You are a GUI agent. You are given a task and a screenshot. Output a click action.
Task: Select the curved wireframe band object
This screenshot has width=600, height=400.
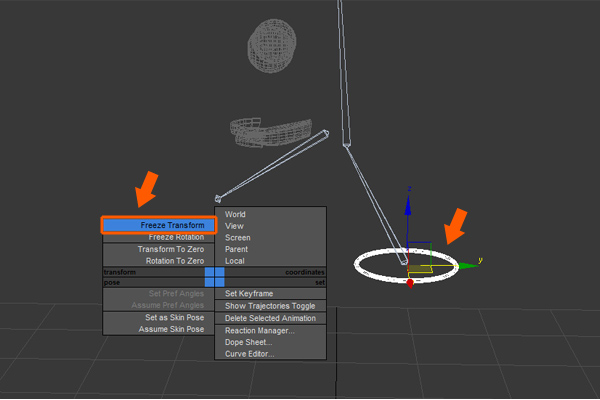pos(271,133)
